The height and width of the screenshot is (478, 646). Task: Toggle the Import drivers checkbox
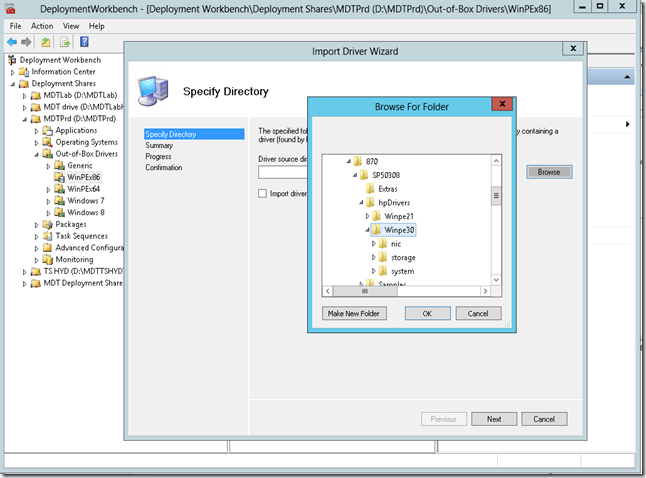[263, 193]
